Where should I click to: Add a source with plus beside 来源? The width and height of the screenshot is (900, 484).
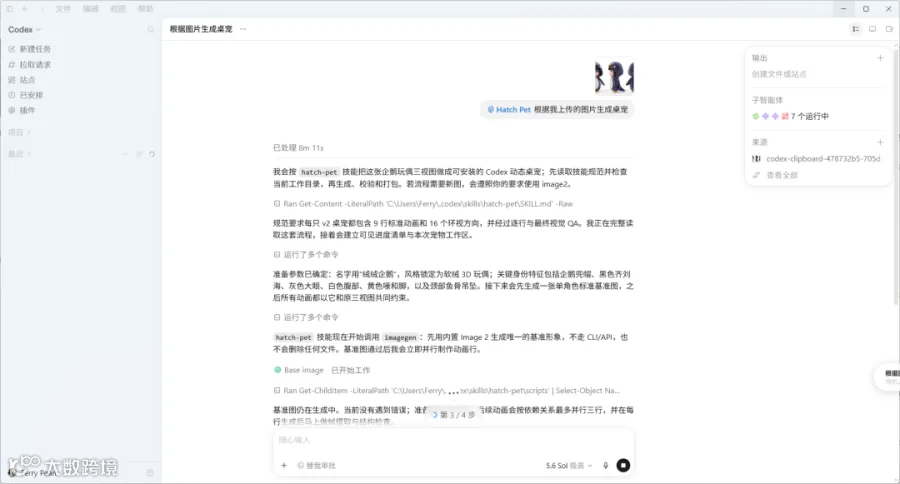[880, 142]
